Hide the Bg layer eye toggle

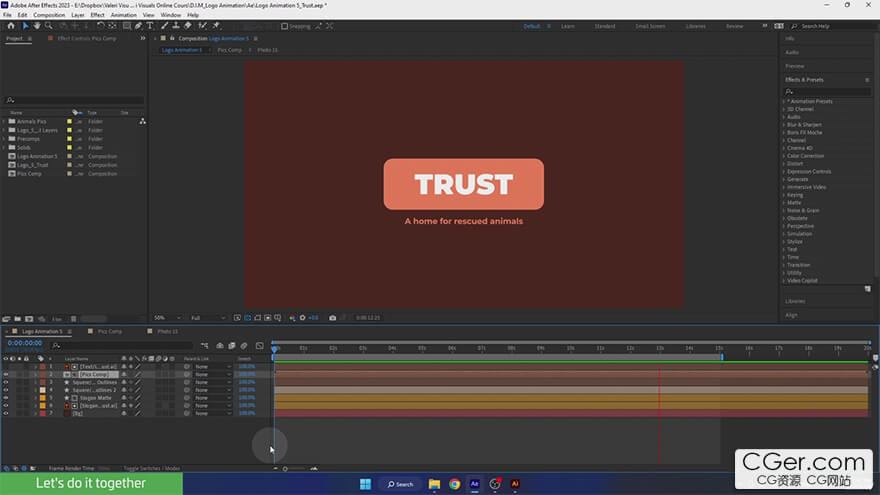[x=6, y=413]
